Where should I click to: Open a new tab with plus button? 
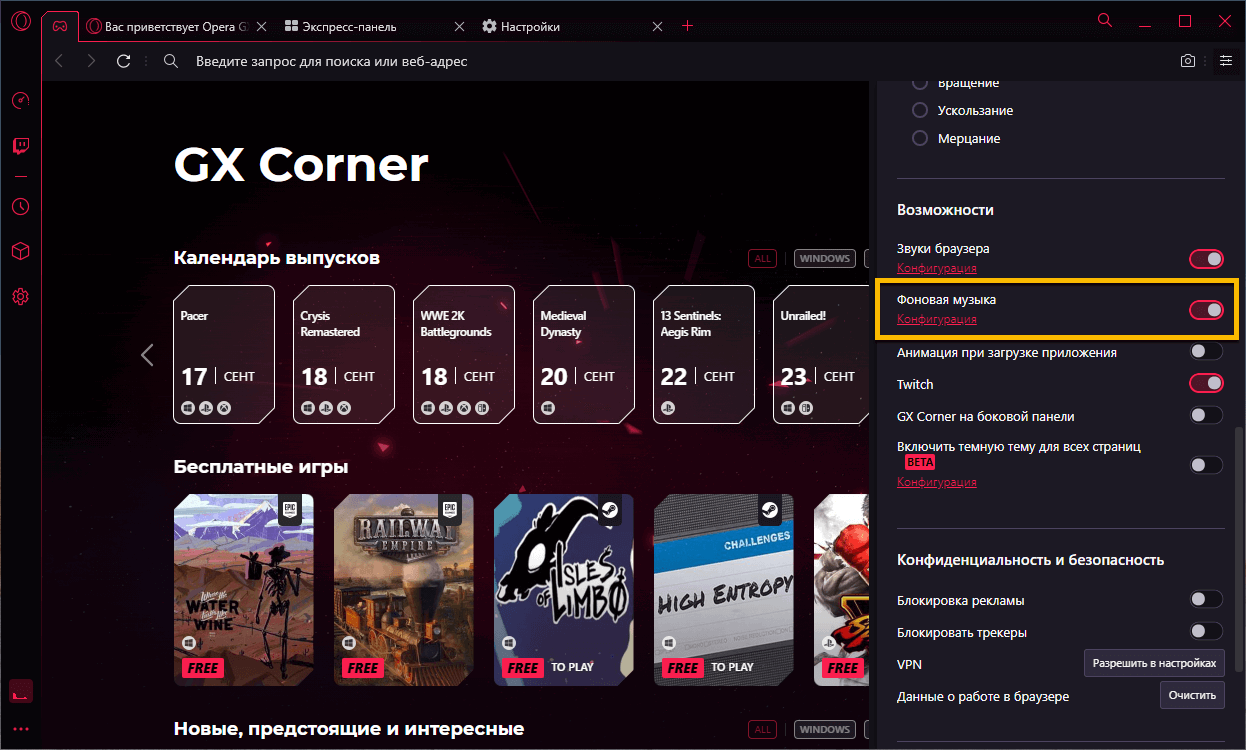687,26
